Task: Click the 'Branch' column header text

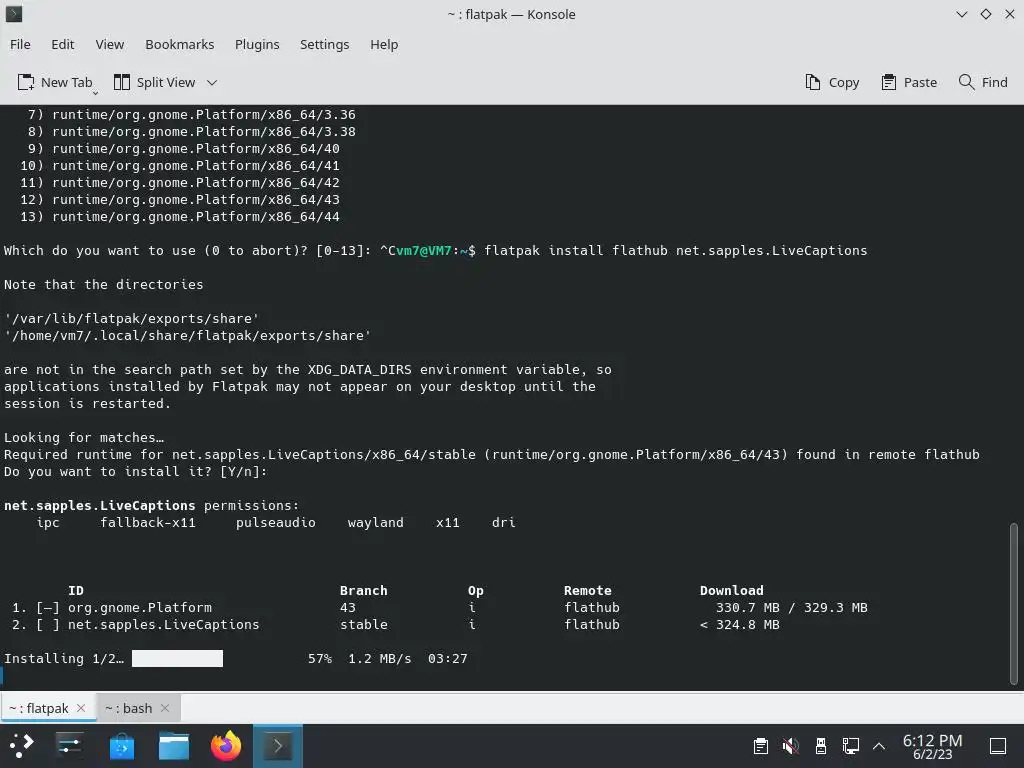Action: pos(364,590)
